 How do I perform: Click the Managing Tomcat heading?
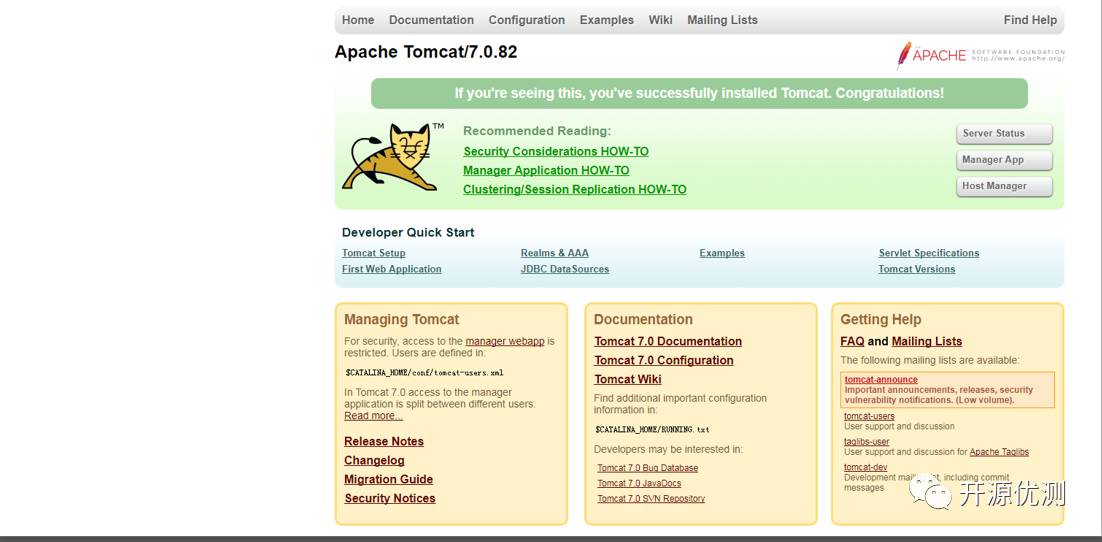point(401,319)
